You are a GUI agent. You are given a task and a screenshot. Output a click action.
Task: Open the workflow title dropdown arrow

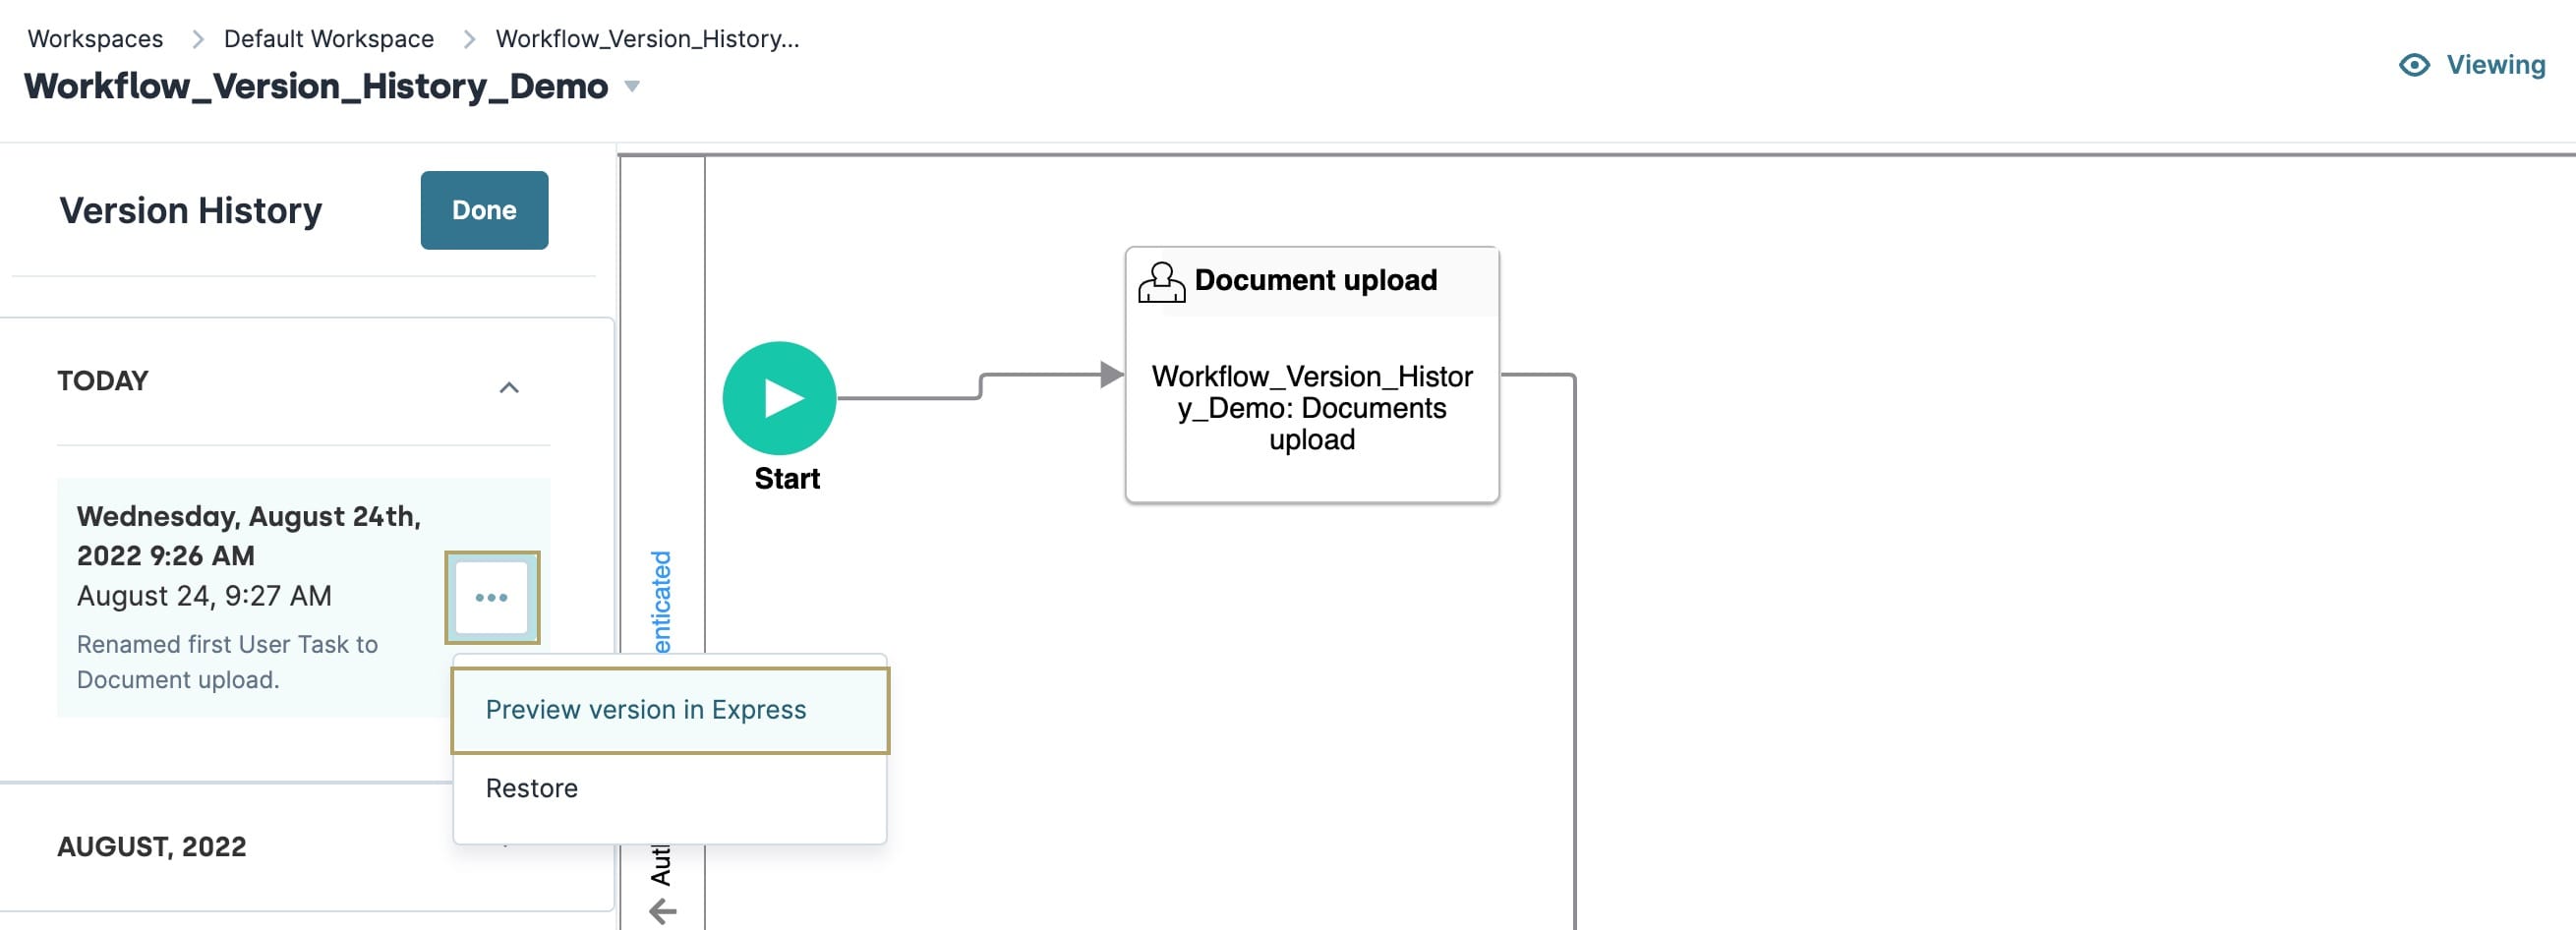(x=632, y=87)
